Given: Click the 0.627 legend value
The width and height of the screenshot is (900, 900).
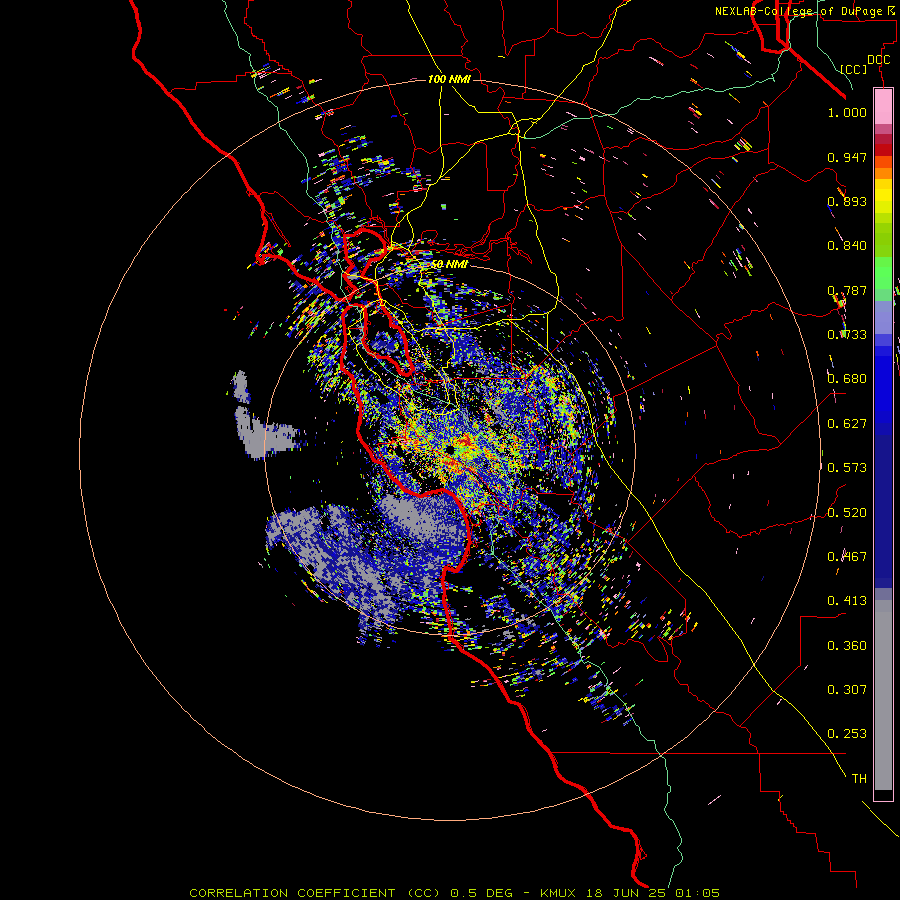Looking at the screenshot, I should click(847, 424).
